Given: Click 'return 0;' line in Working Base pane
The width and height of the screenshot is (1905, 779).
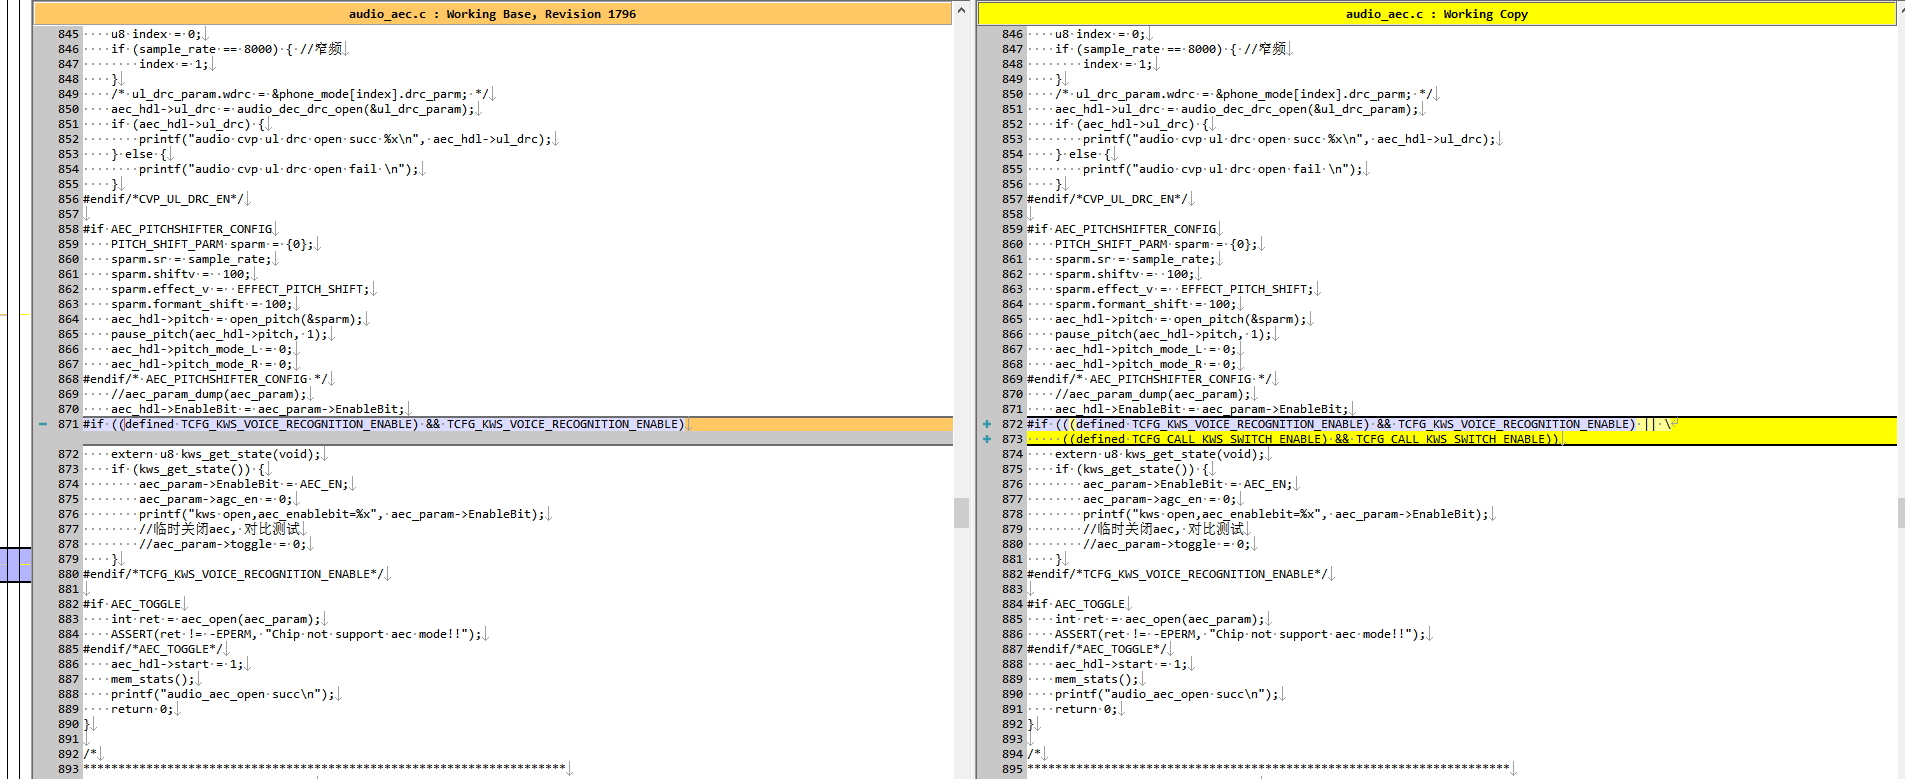Looking at the screenshot, I should pos(142,709).
